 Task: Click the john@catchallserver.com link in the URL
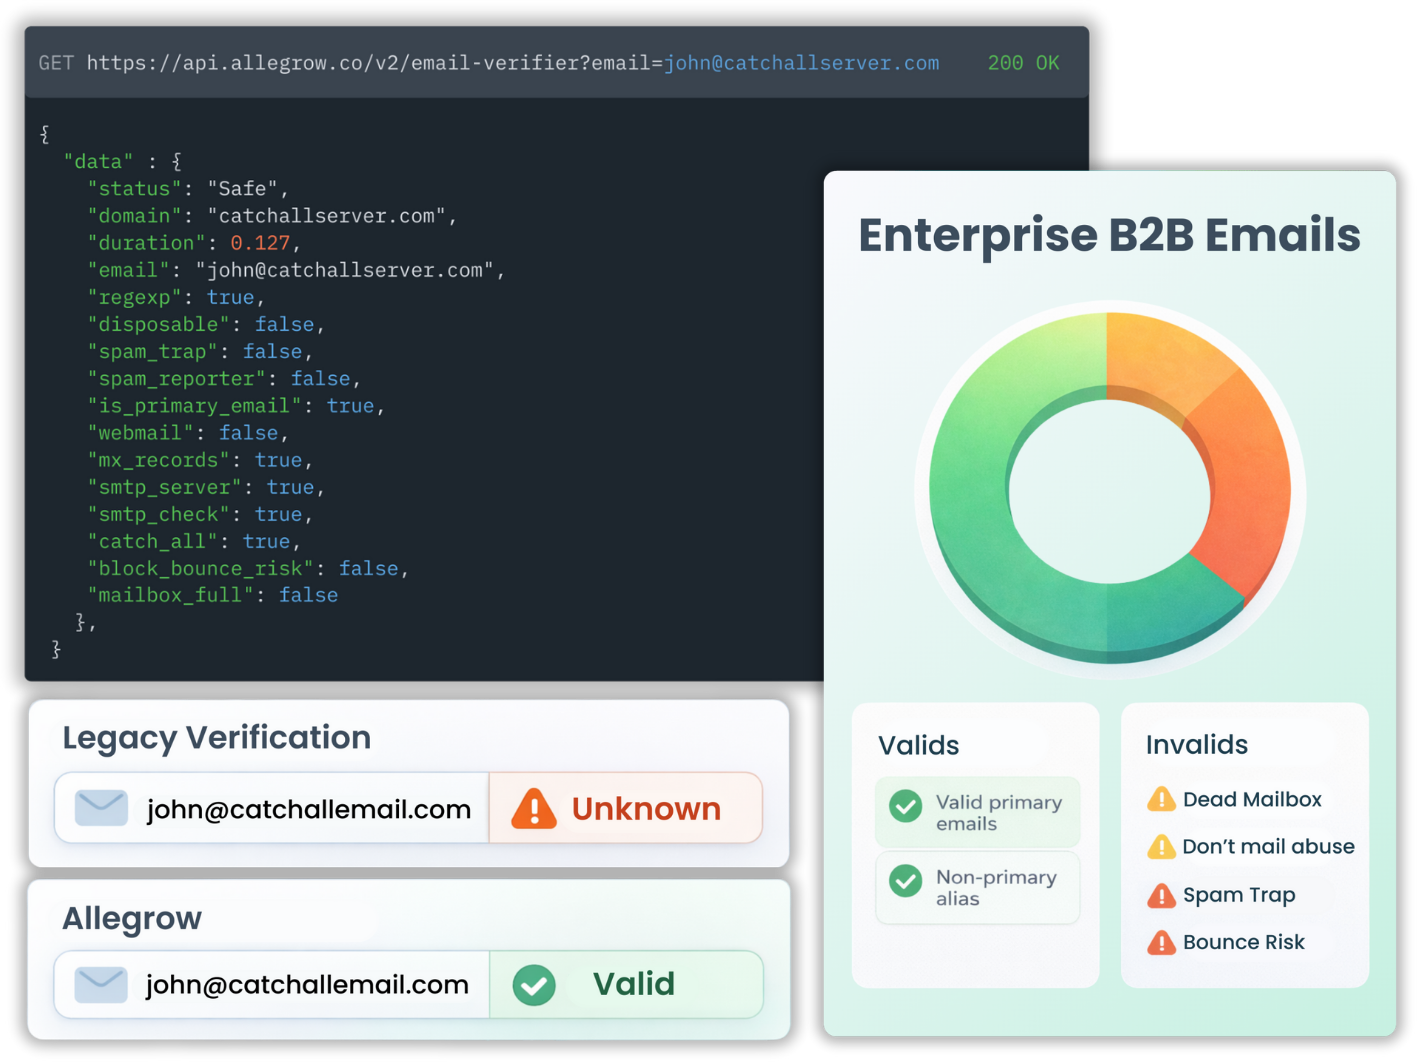point(802,63)
